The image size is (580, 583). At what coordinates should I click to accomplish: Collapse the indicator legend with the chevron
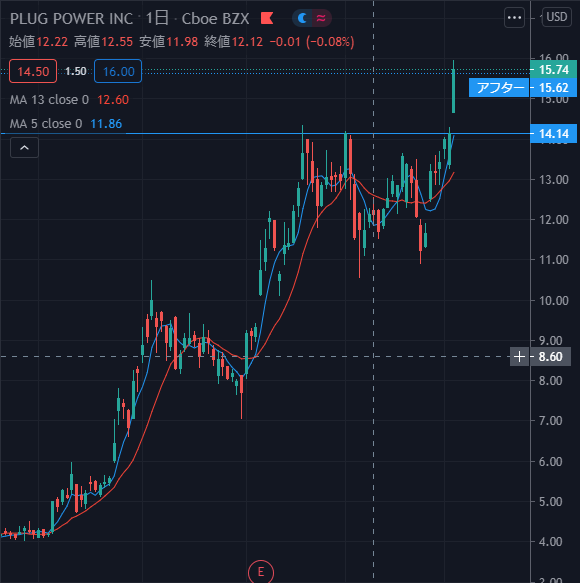click(24, 148)
